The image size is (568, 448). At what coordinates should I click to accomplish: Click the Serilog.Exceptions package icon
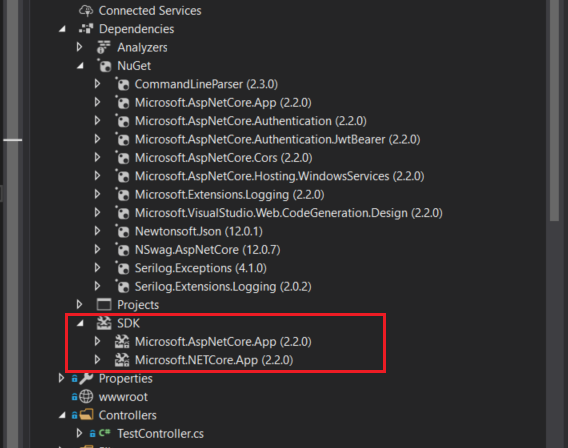click(122, 268)
